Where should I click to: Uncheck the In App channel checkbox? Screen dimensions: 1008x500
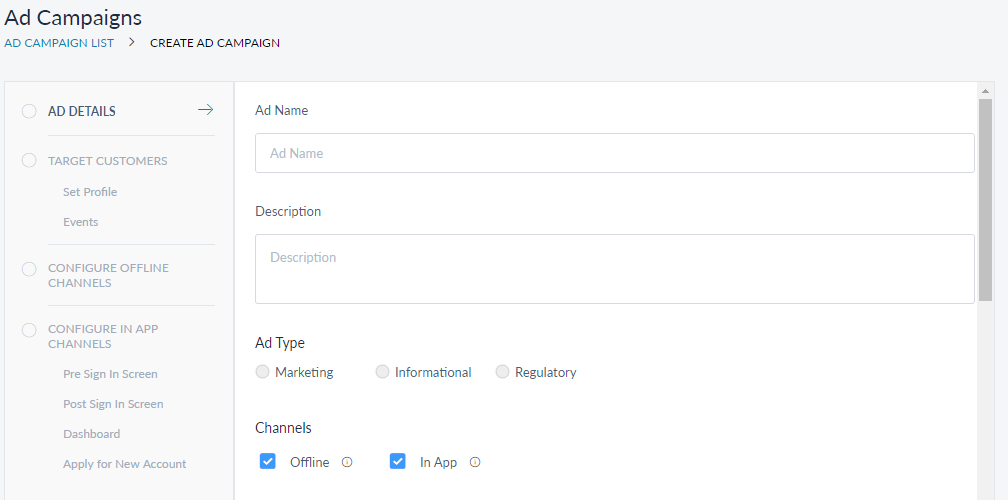[397, 461]
